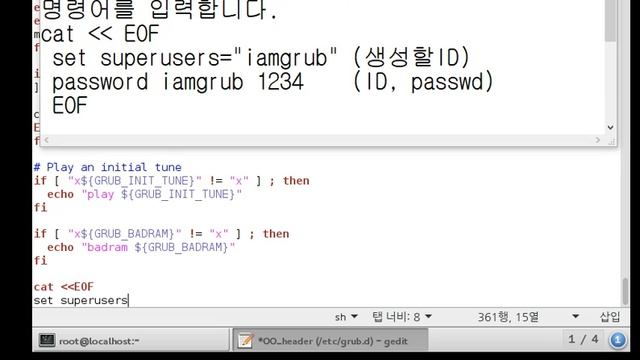The image size is (640, 360).
Task: Click the resize grip of the overlay note
Action: pos(611,141)
